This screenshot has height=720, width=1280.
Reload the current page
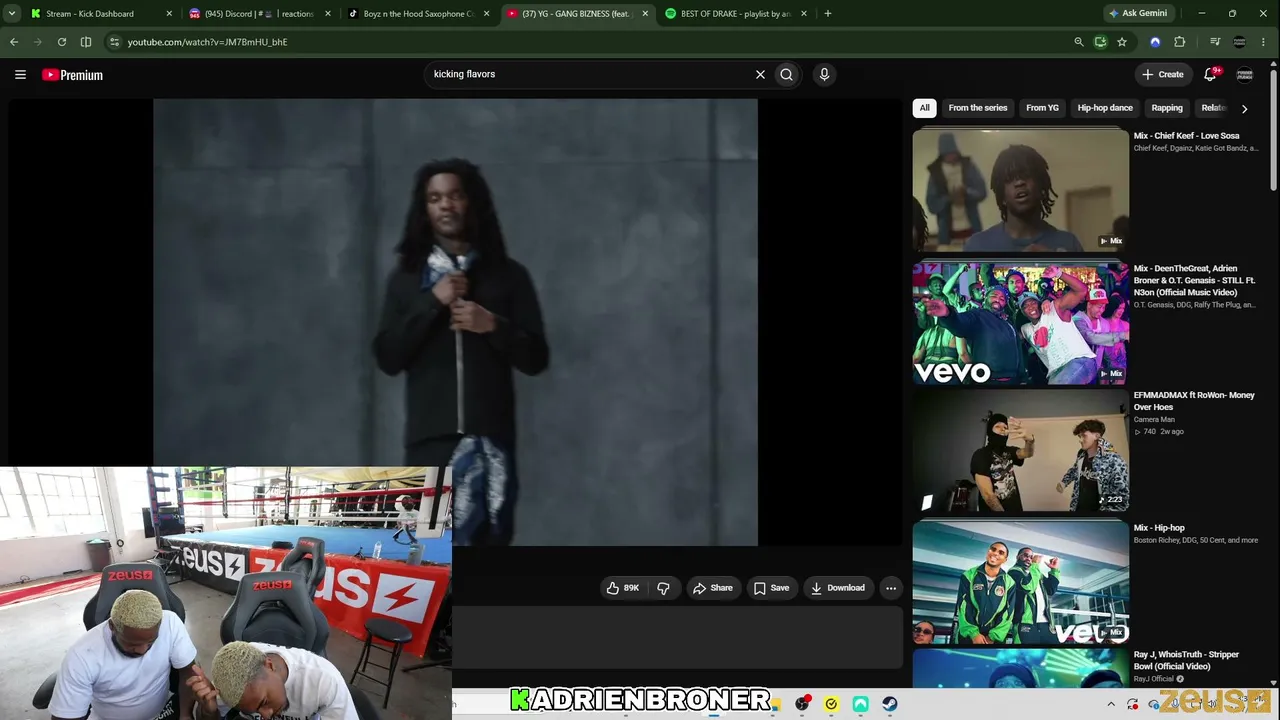[62, 42]
